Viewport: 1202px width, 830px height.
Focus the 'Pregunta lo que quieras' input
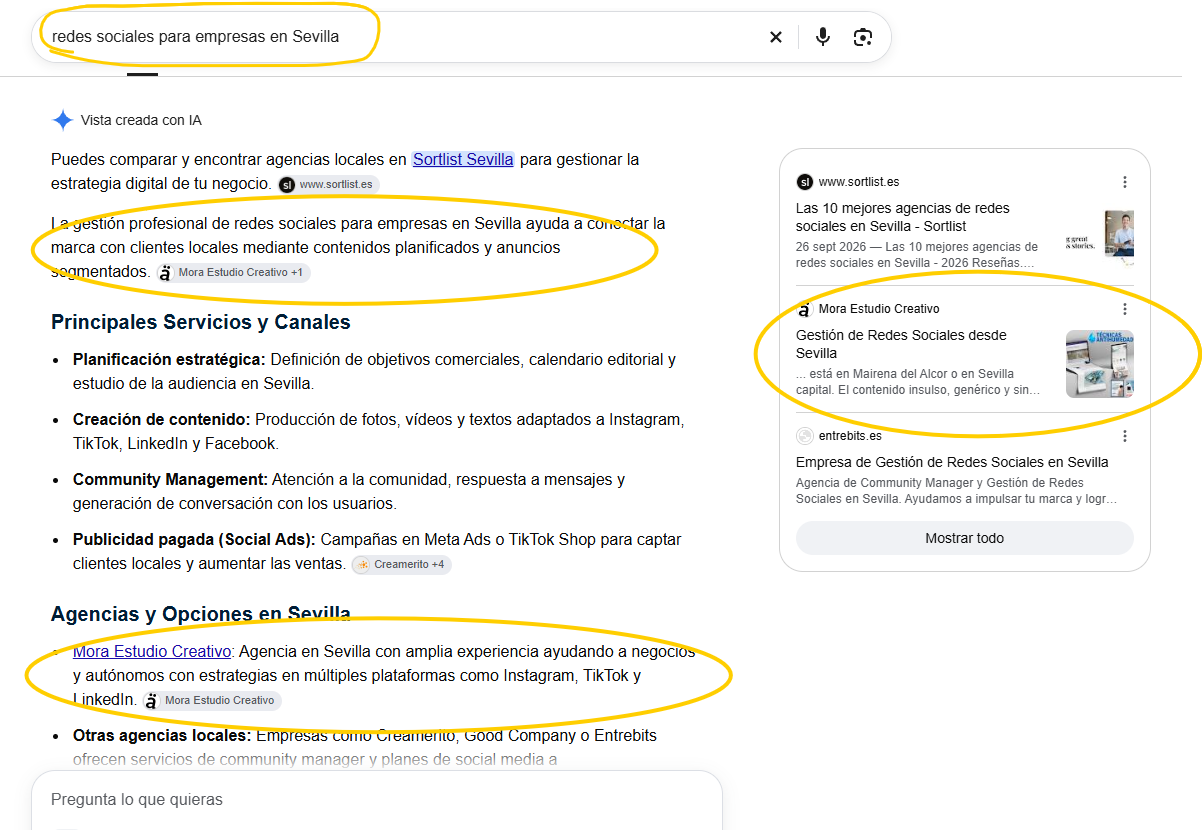click(x=377, y=800)
